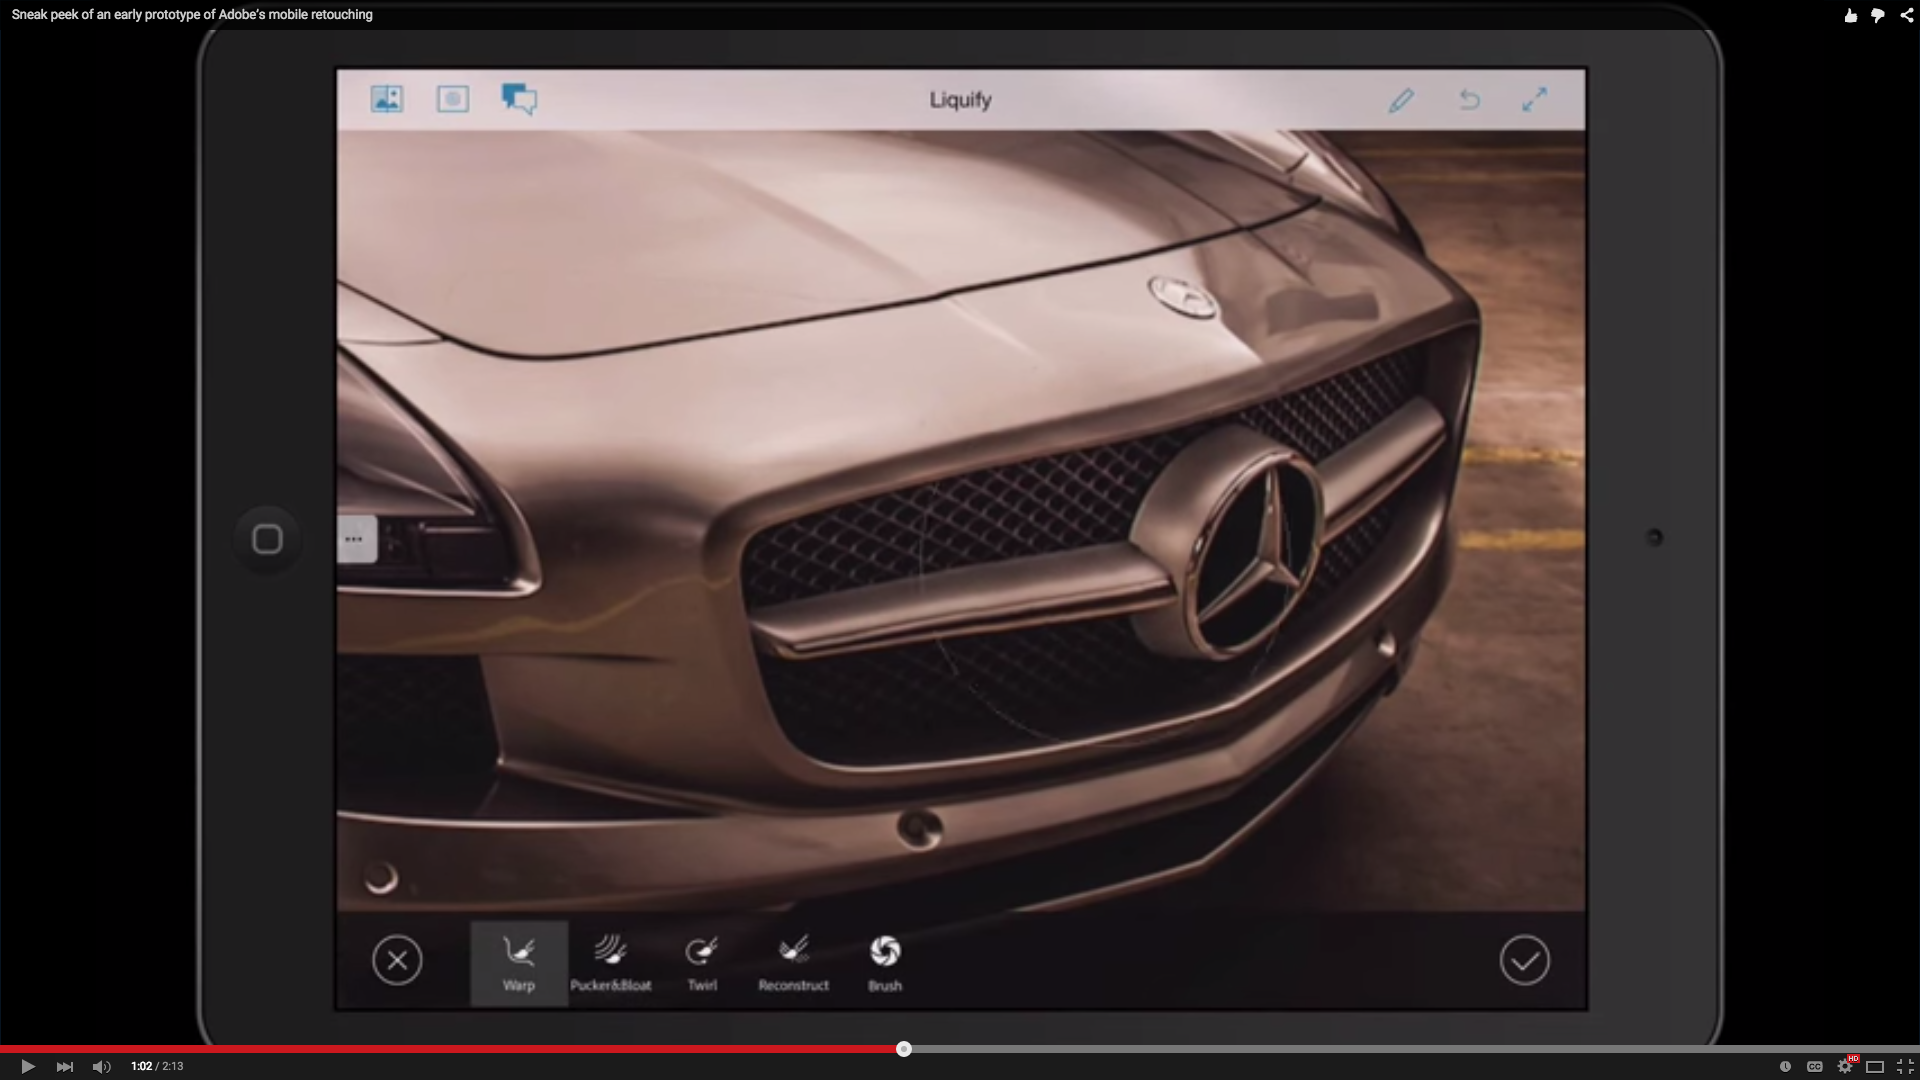Open the comments speech bubble icon

coord(519,99)
